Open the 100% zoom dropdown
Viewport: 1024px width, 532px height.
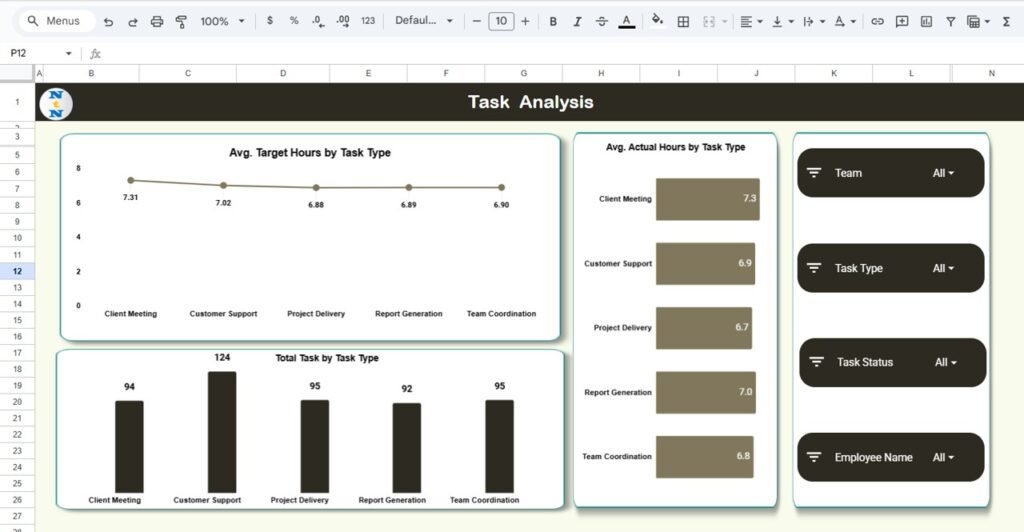coord(222,21)
